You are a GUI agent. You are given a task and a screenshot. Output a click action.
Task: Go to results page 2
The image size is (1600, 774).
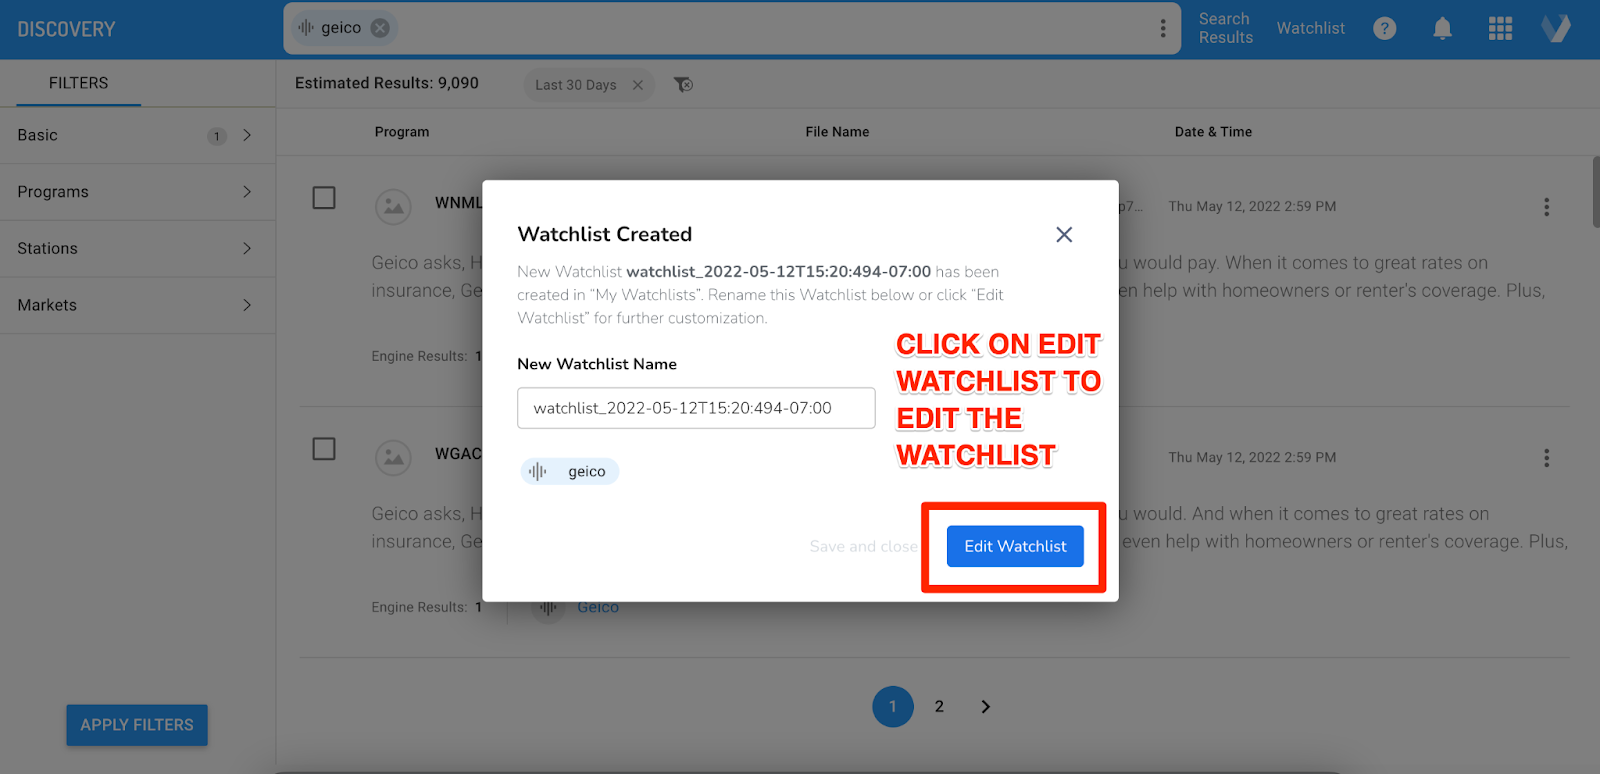coord(939,706)
